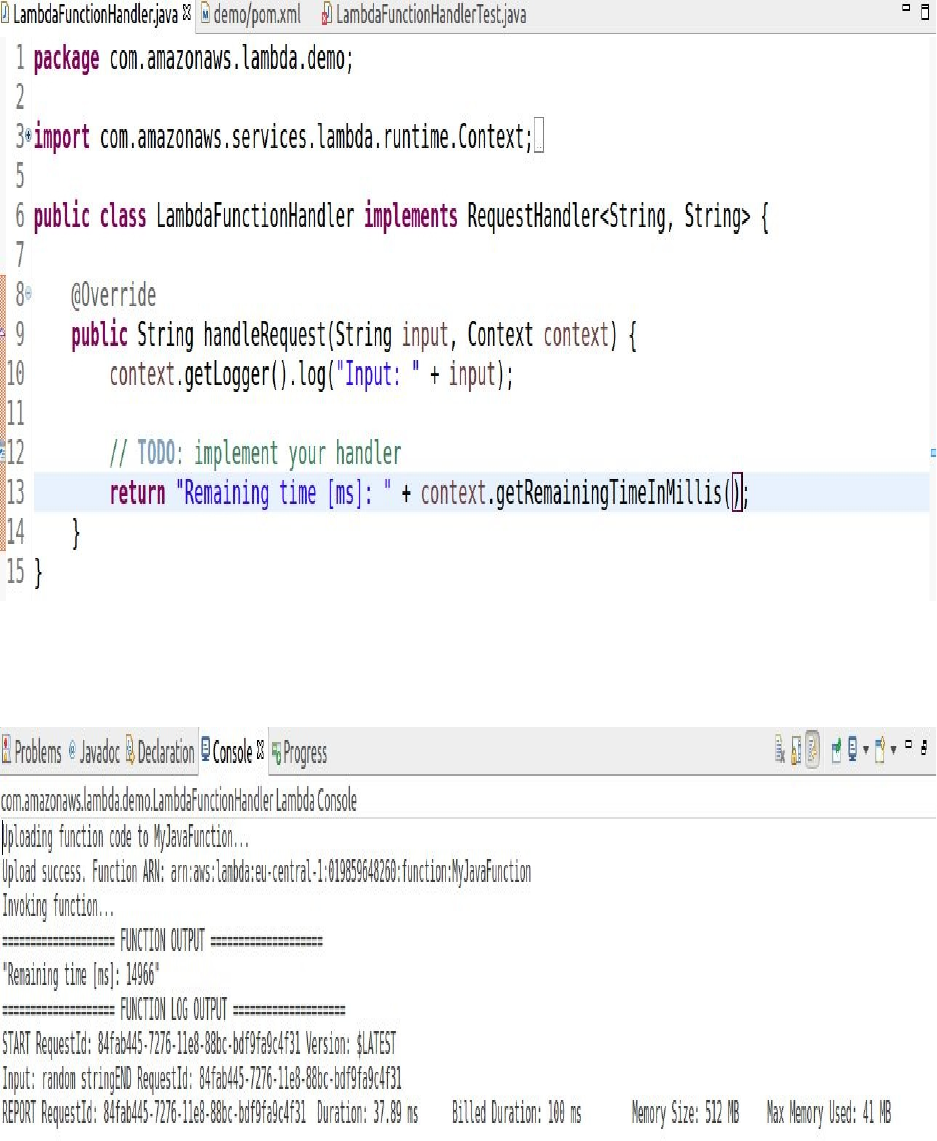Click "Memory Size: 512 MB" in the console

[x=685, y=1112]
